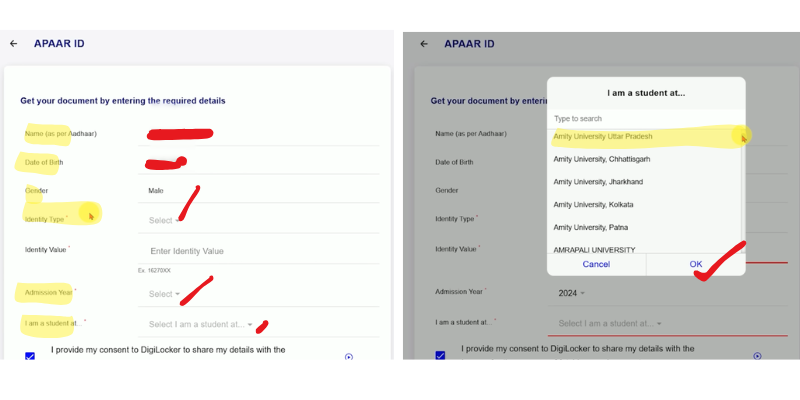
Task: Click the circular icon beside consent text, right form
Action: point(758,356)
